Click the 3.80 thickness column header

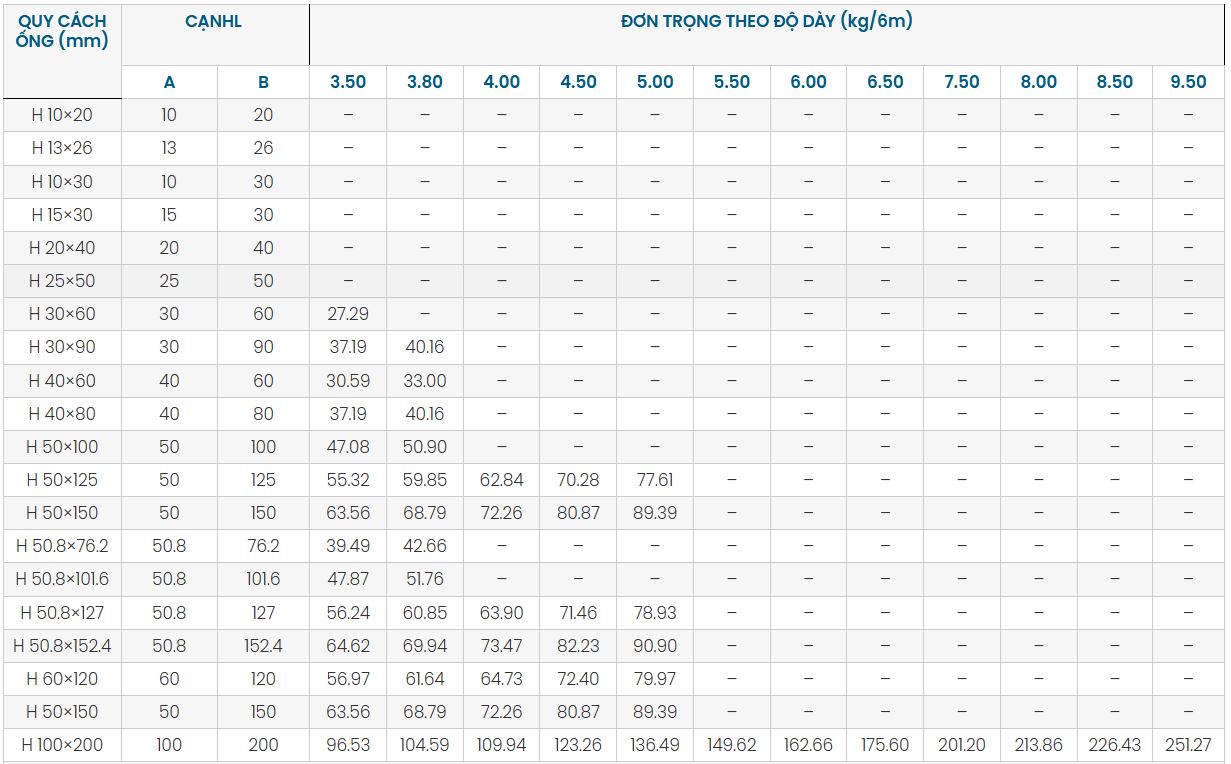pyautogui.click(x=425, y=82)
